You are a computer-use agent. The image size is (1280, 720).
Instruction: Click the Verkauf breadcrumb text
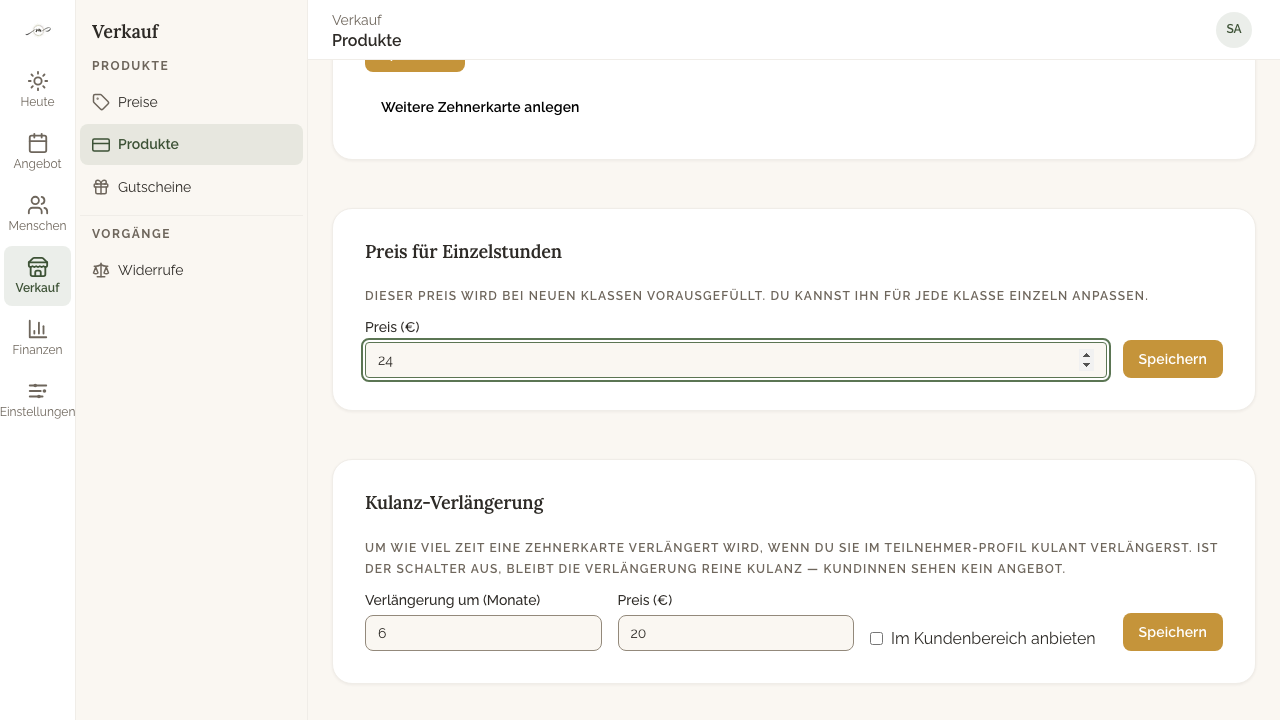(357, 20)
